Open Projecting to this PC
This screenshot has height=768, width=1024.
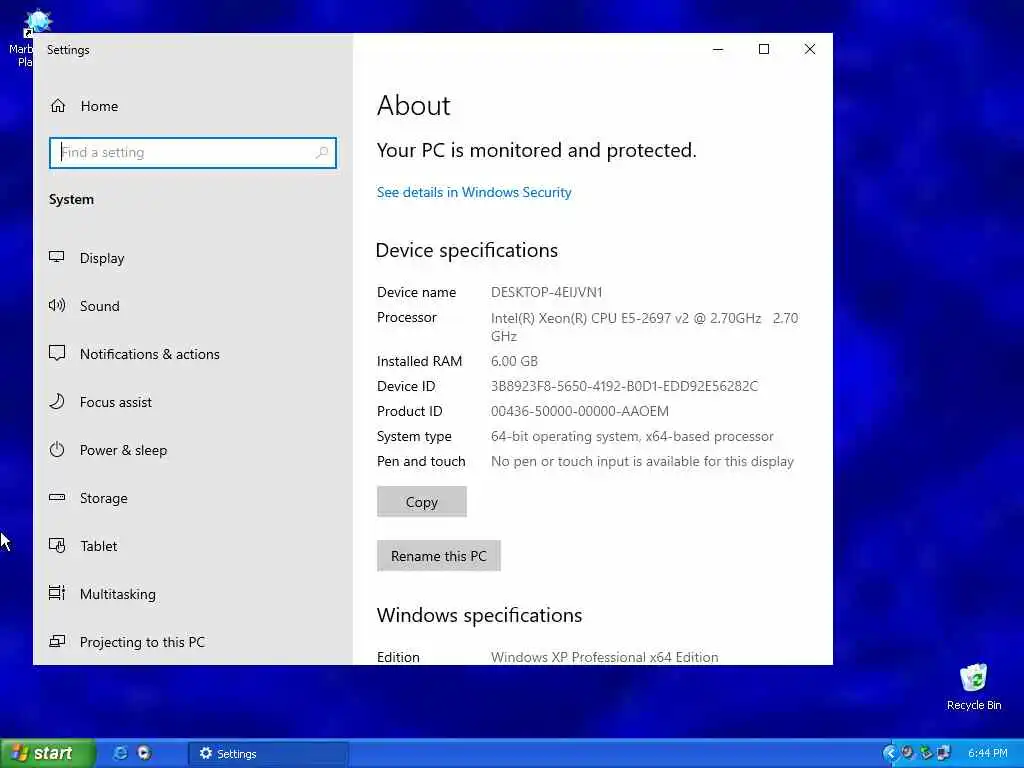[x=128, y=642]
